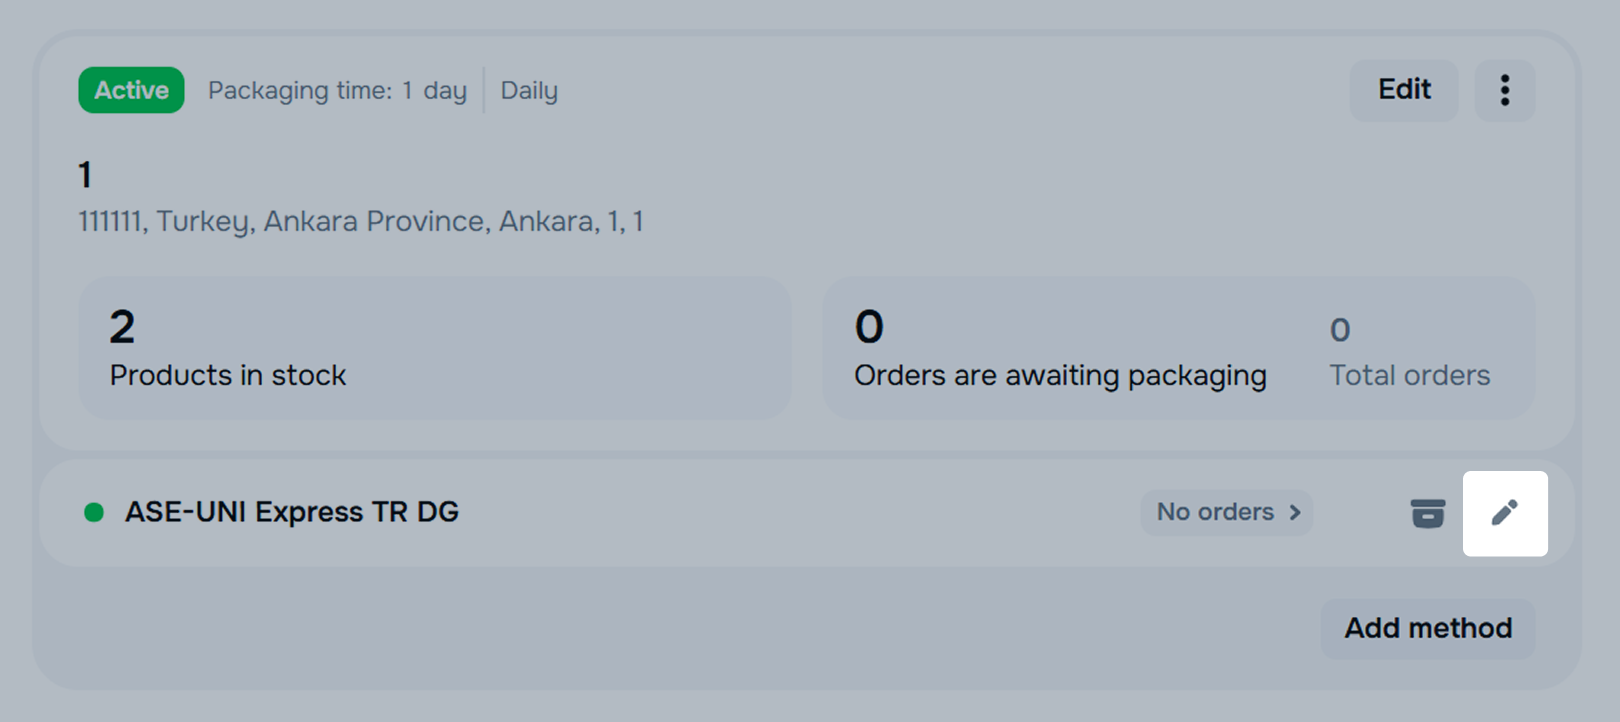
Task: Select the ASE-UNI Express TR DG method name
Action: pyautogui.click(x=291, y=512)
